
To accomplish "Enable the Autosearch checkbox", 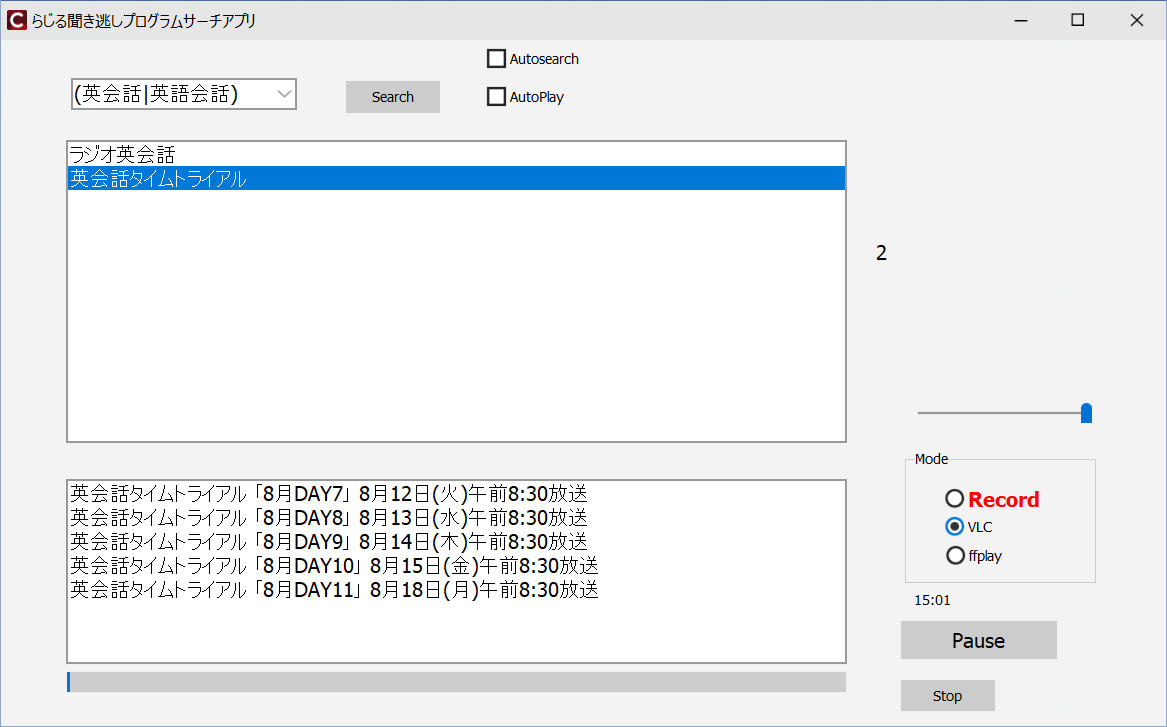I will pos(496,59).
